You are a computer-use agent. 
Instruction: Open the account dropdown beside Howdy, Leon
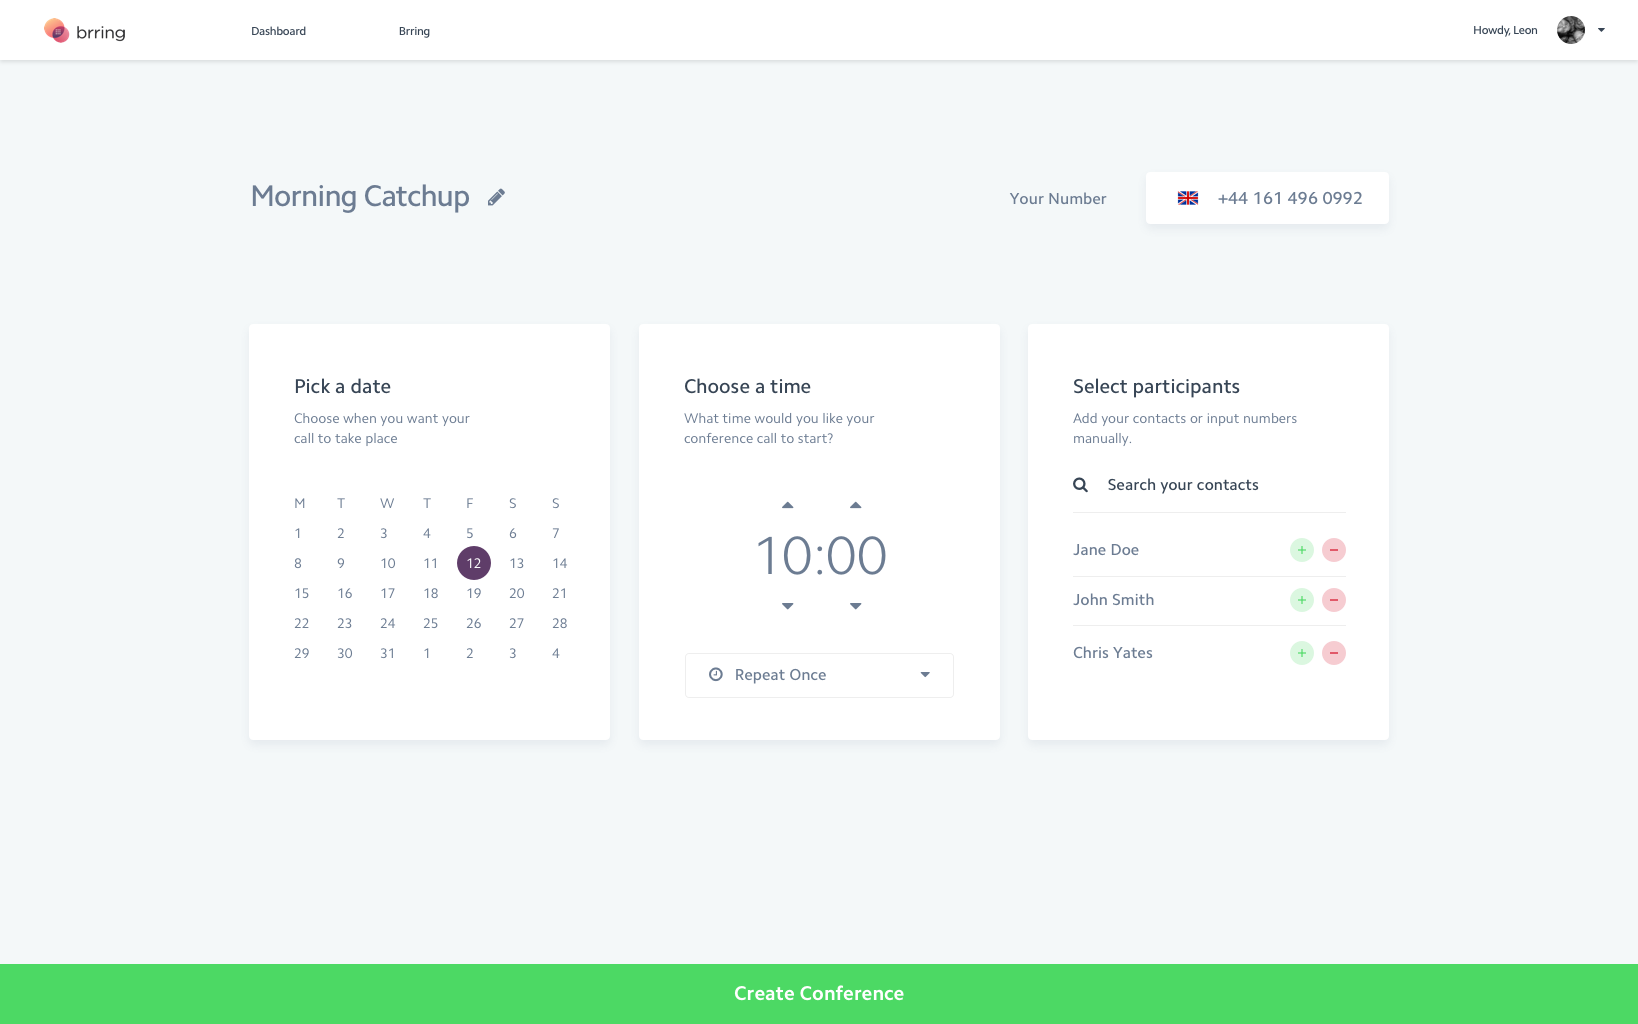(x=1601, y=30)
